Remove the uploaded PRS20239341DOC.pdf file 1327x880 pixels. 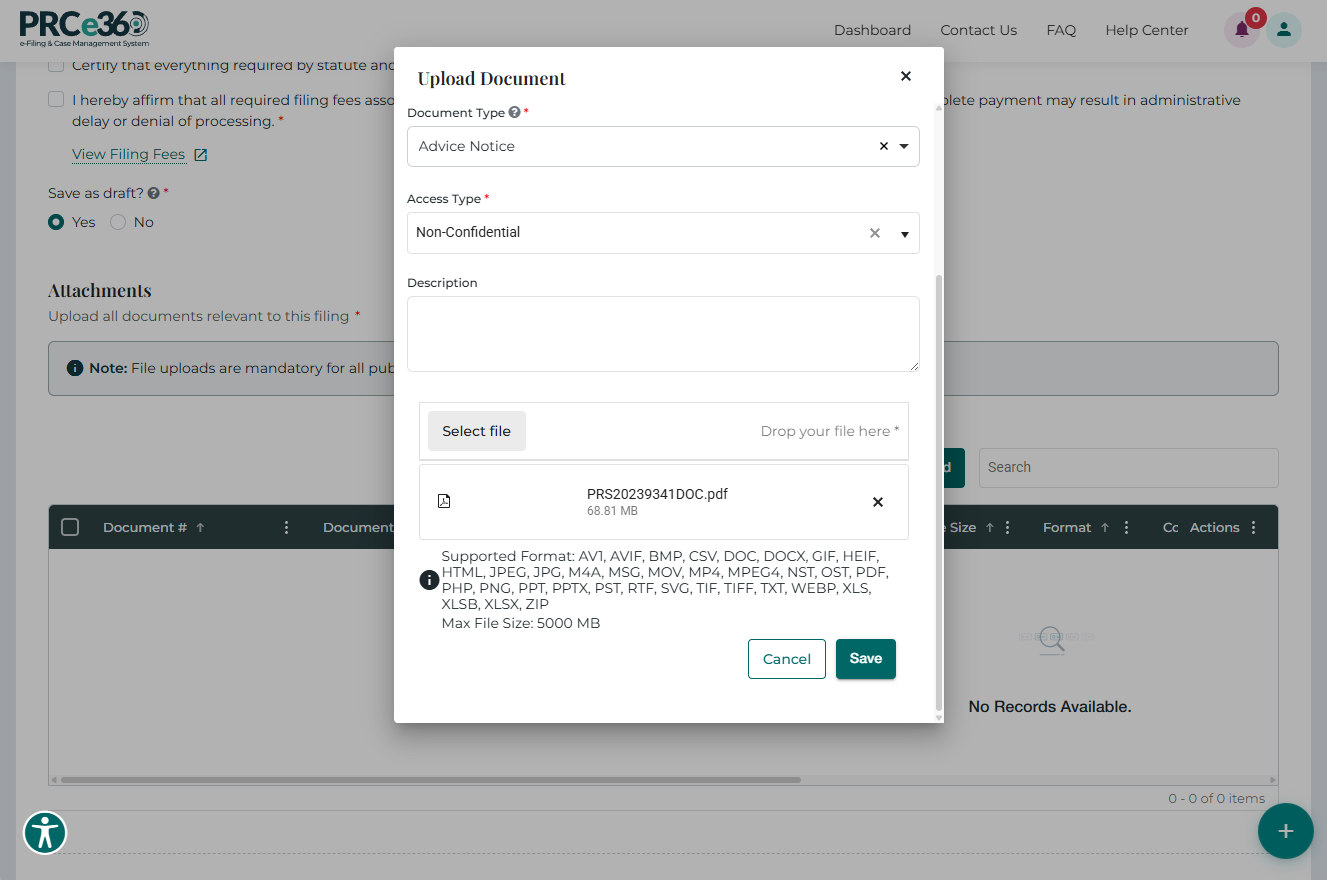(877, 502)
